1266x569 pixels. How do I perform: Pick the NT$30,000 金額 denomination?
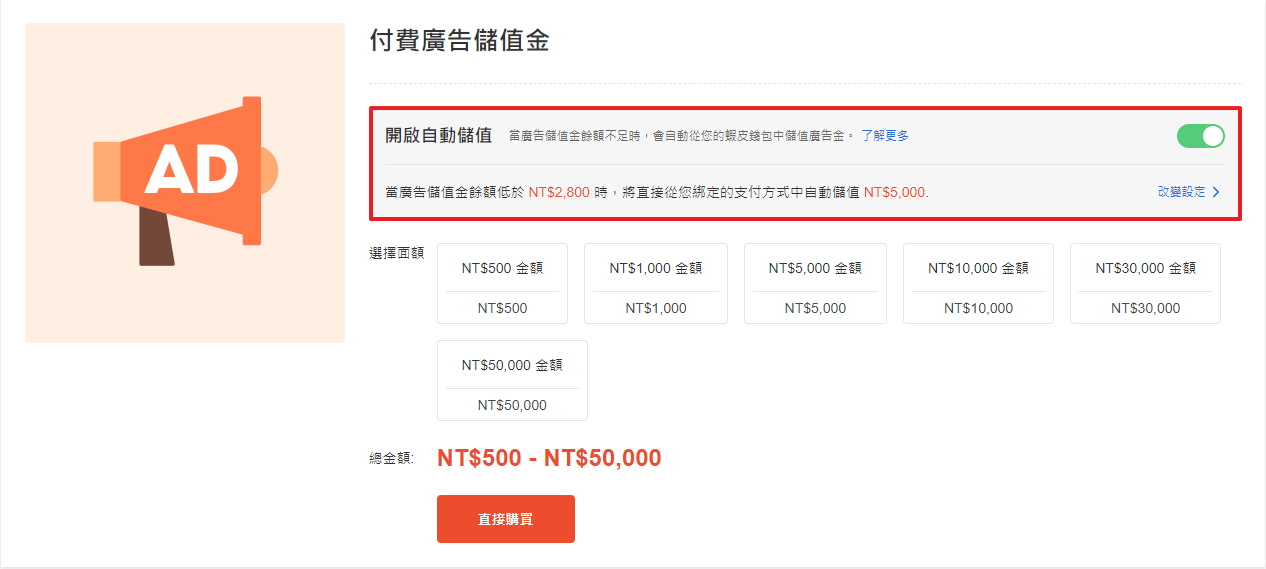click(x=1145, y=283)
